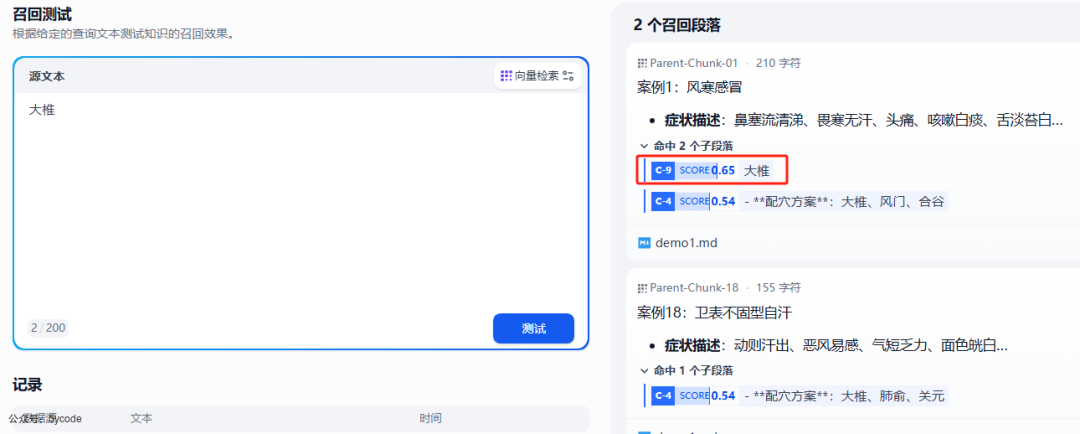The width and height of the screenshot is (1080, 434).
Task: Click the markdown file icon beside demo1.md
Action: 645,243
